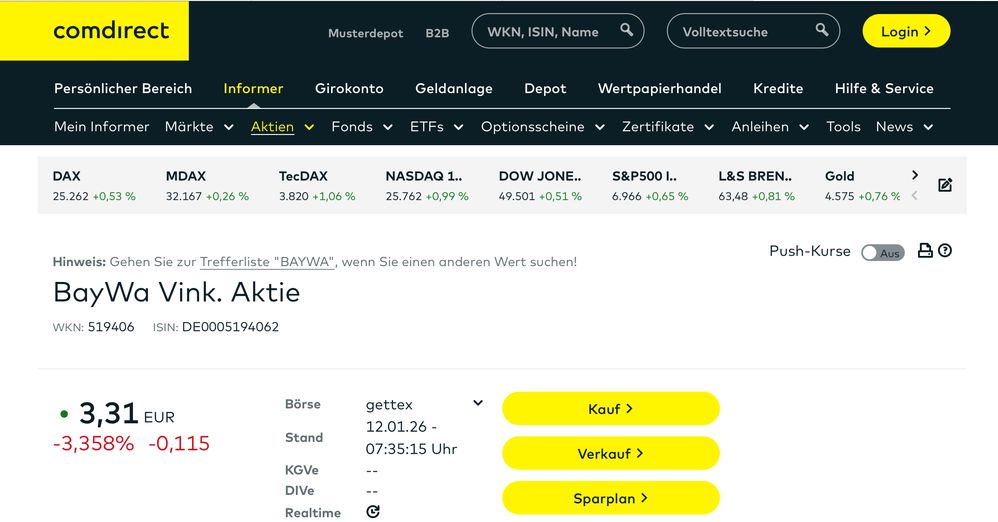Open the help question mark icon
Viewport: 998px width, 522px height.
point(945,251)
